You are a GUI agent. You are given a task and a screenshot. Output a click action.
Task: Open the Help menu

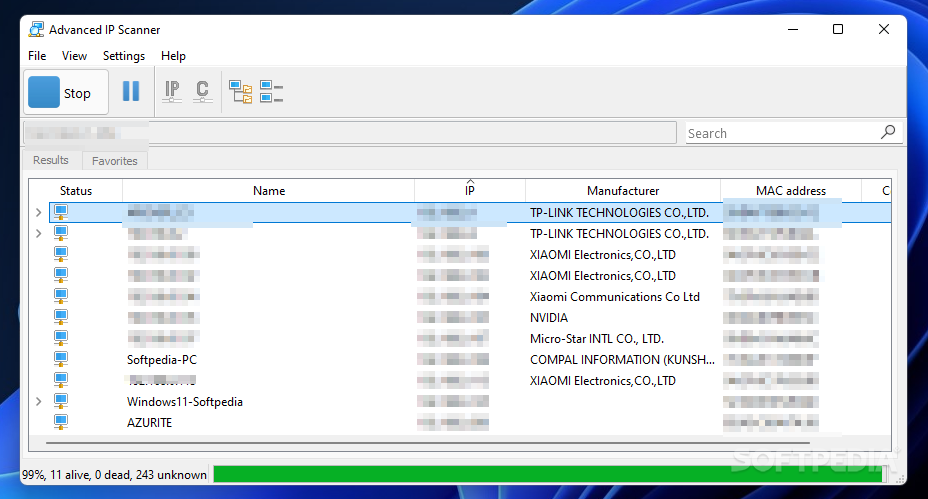pyautogui.click(x=173, y=56)
